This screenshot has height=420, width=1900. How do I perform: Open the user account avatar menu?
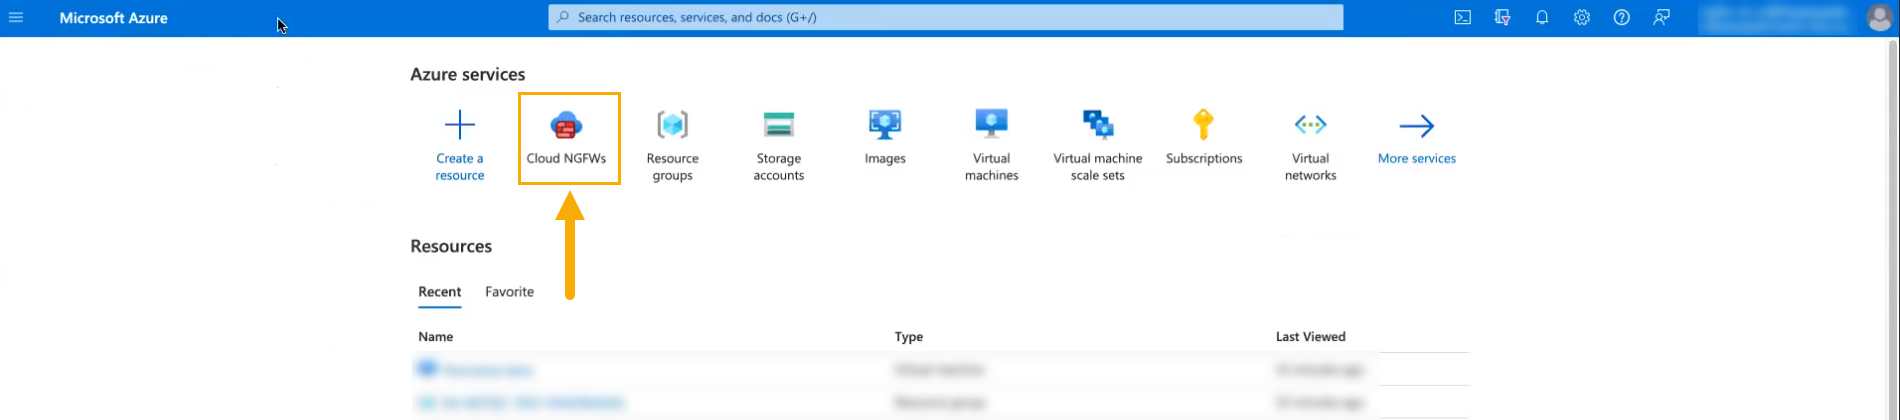click(1879, 17)
